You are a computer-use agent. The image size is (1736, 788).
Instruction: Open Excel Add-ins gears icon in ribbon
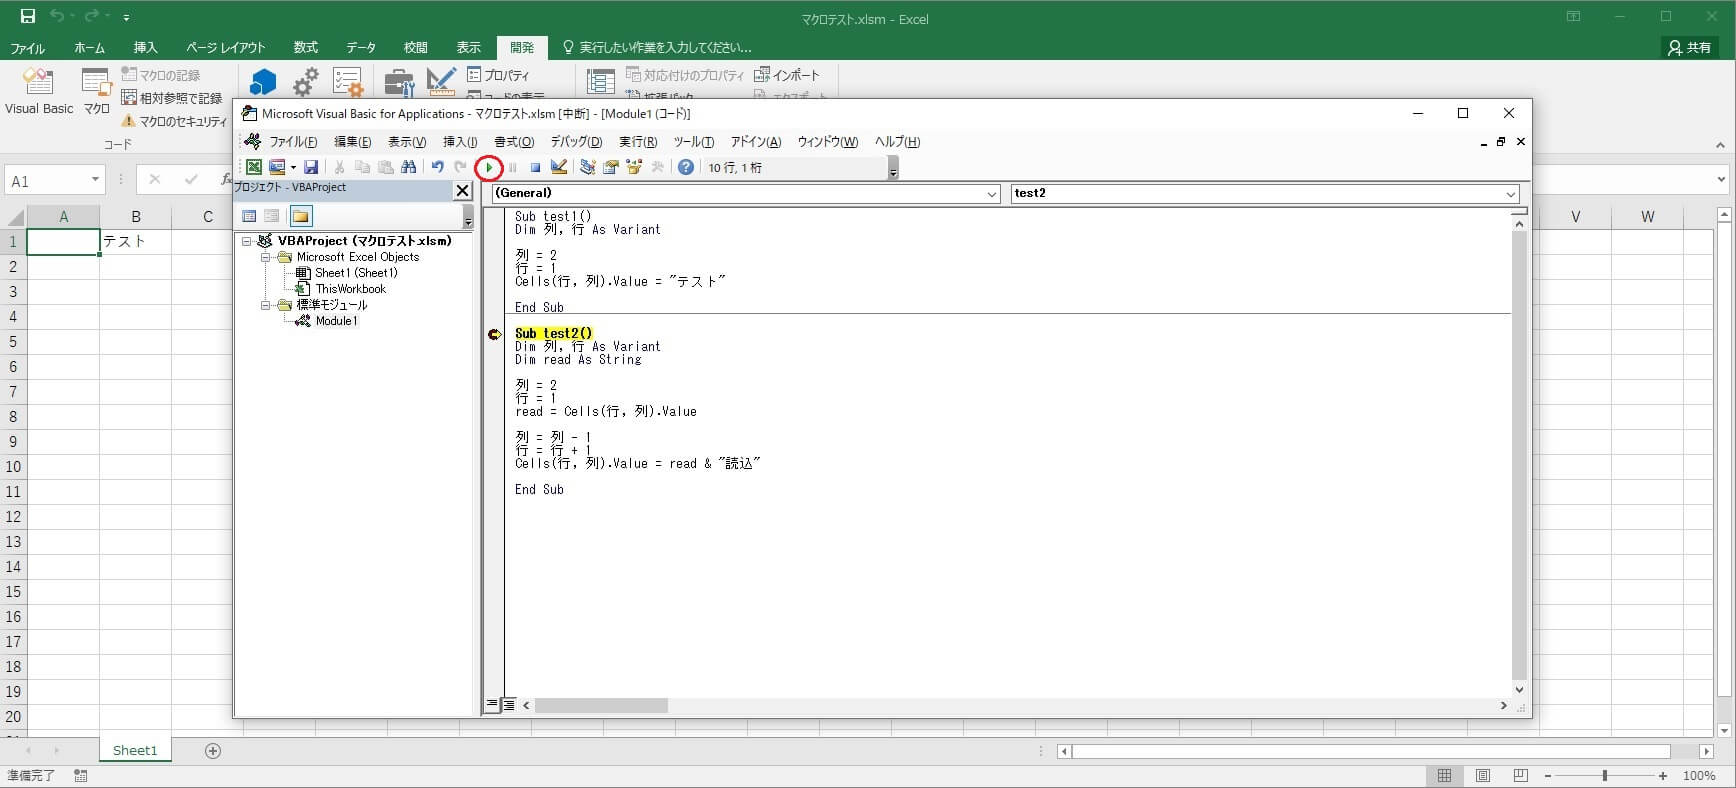pyautogui.click(x=306, y=82)
